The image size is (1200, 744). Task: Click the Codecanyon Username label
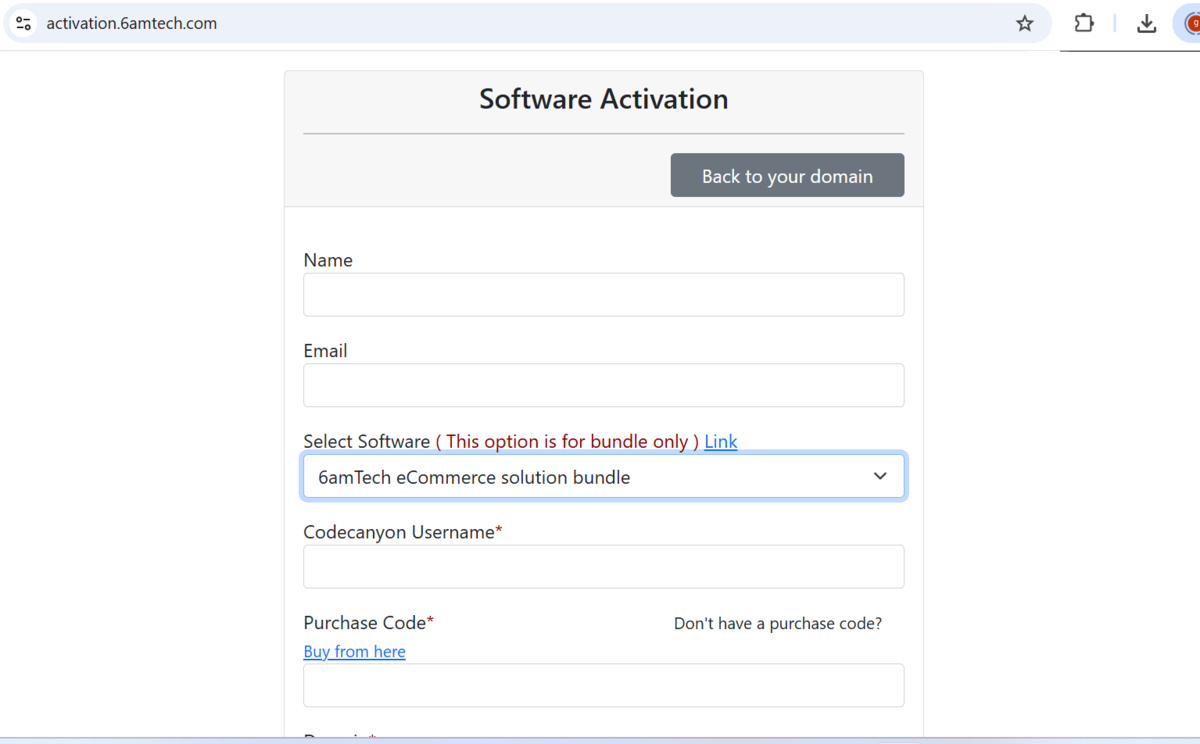399,533
